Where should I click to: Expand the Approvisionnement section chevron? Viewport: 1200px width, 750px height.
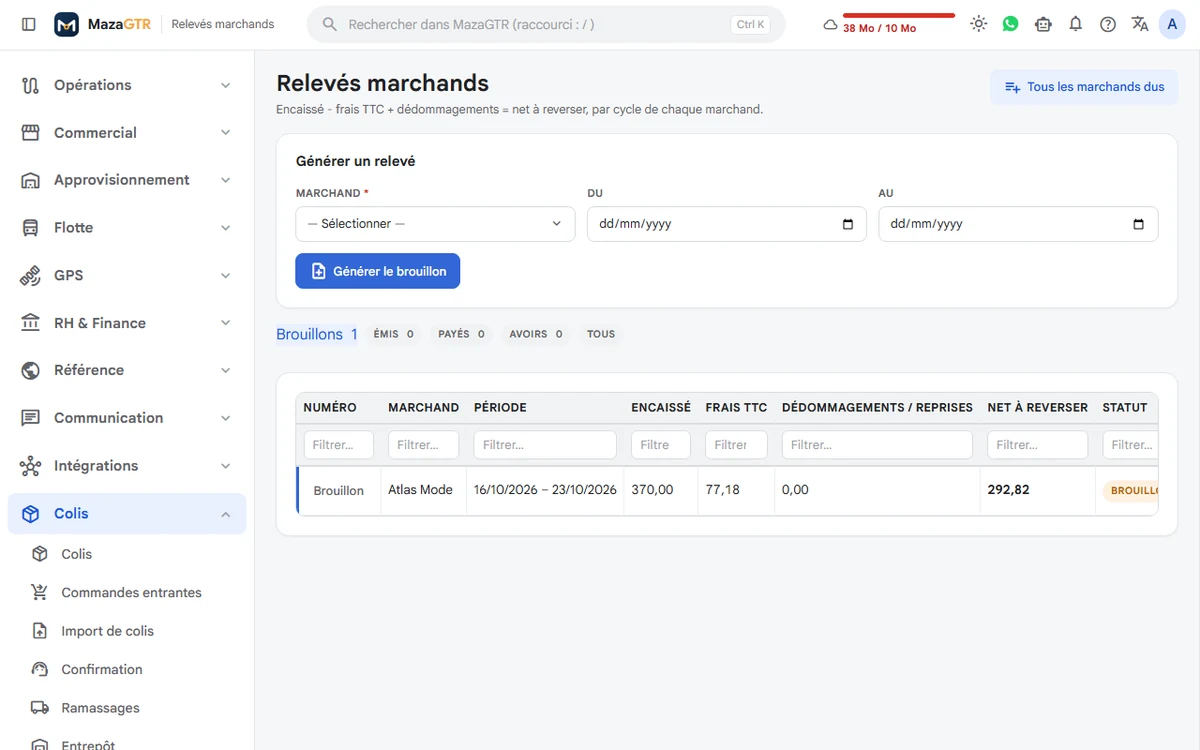click(225, 180)
